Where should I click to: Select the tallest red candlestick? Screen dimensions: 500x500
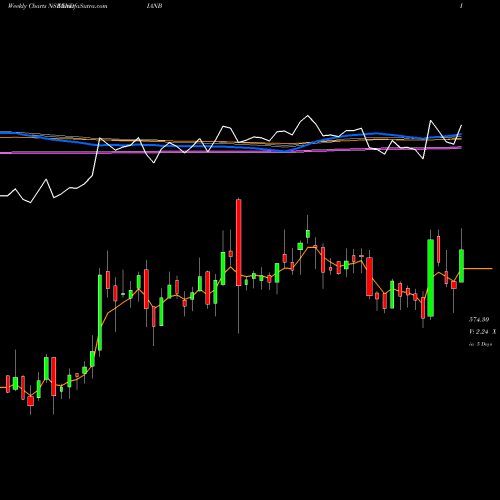(239, 243)
